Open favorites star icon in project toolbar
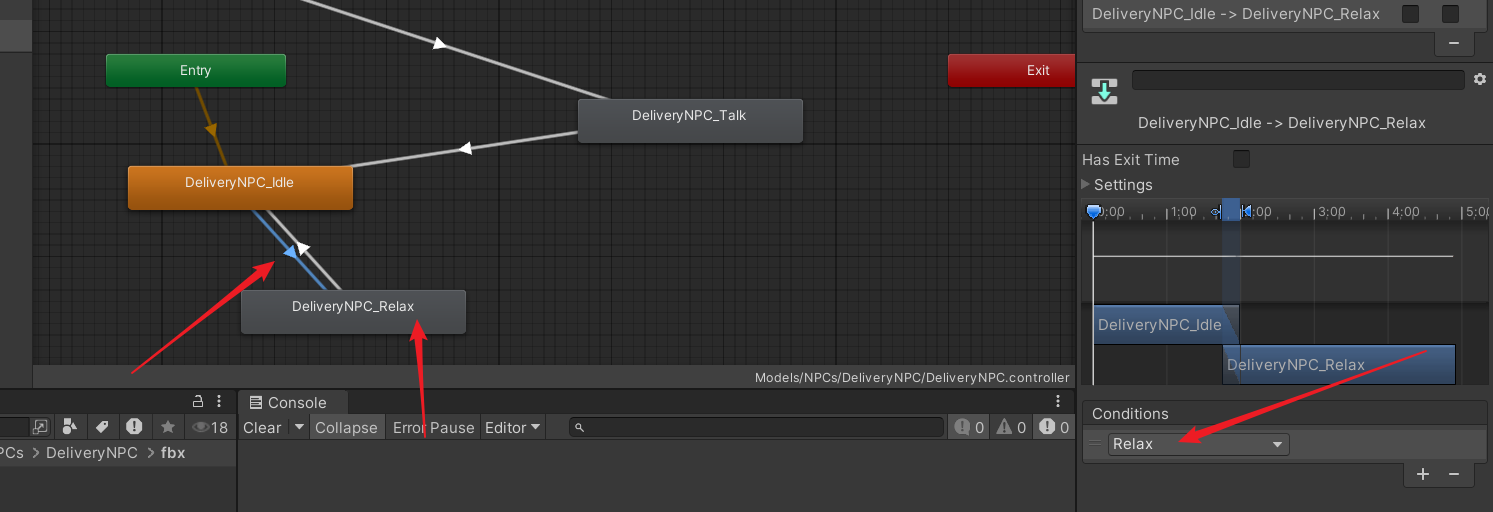The image size is (1493, 512). coord(167,427)
